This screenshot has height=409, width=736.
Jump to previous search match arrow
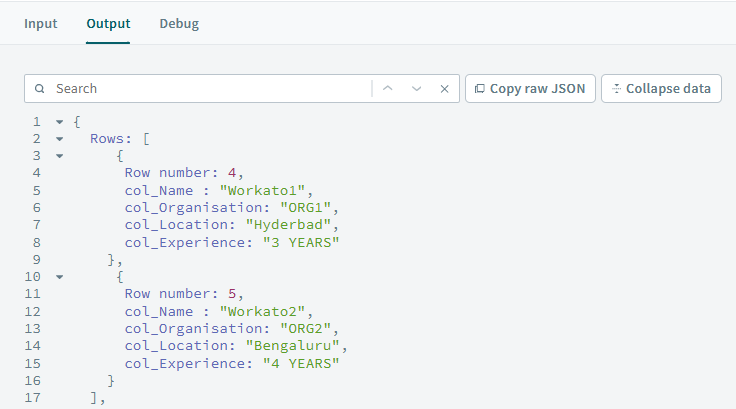(x=388, y=89)
